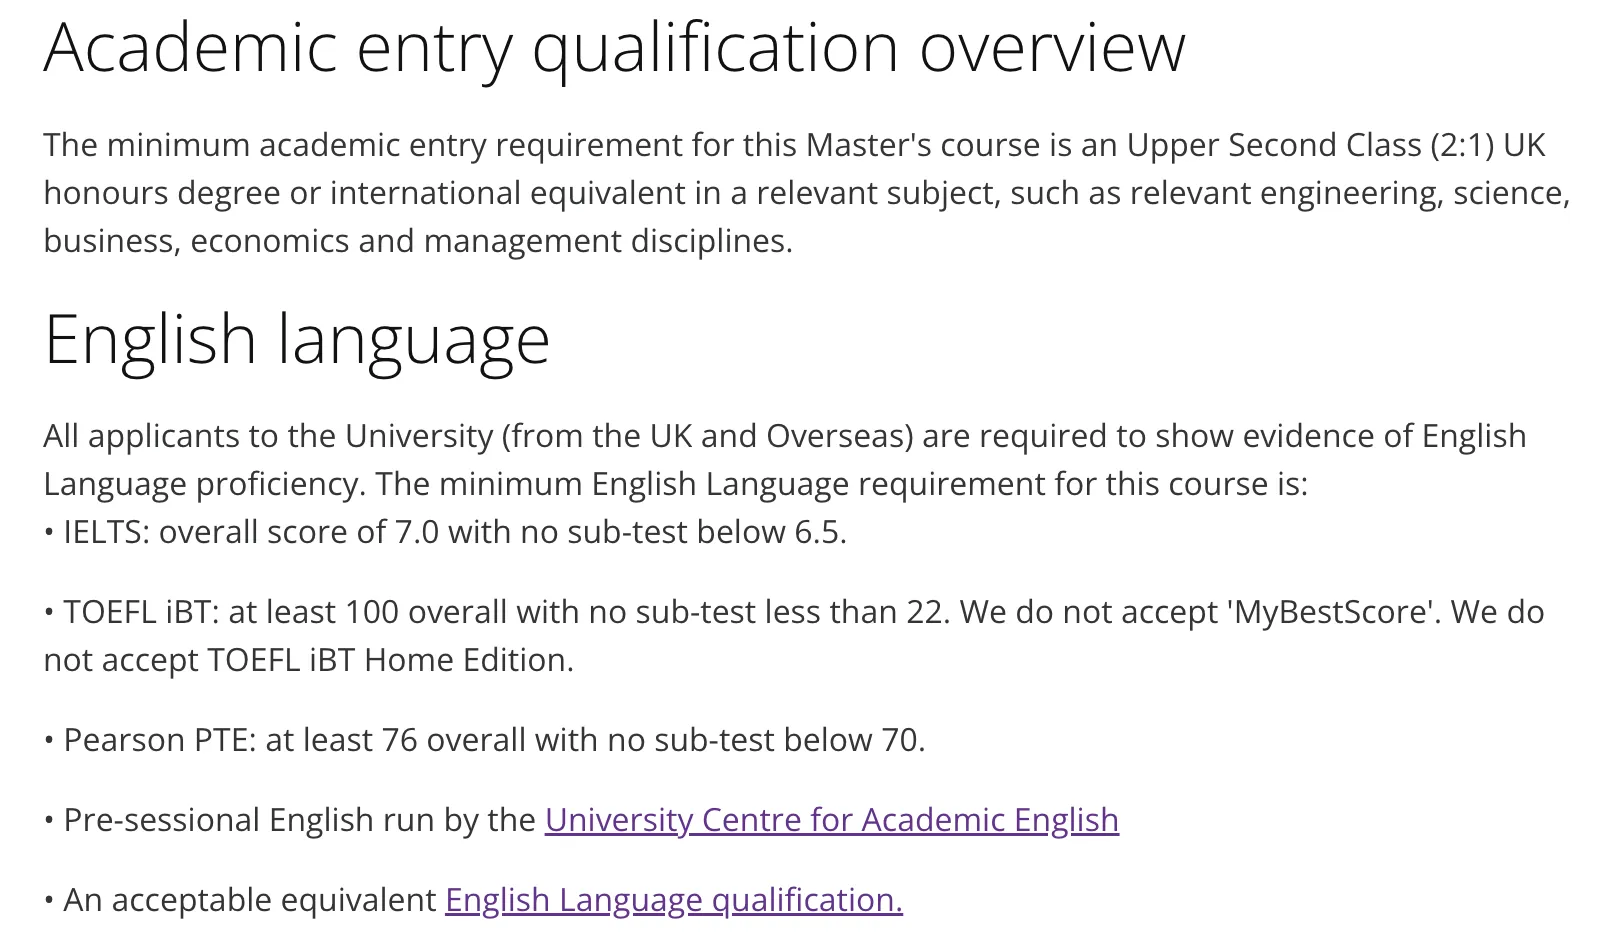Click the English language heading
This screenshot has width=1614, height=948.
pyautogui.click(x=297, y=339)
